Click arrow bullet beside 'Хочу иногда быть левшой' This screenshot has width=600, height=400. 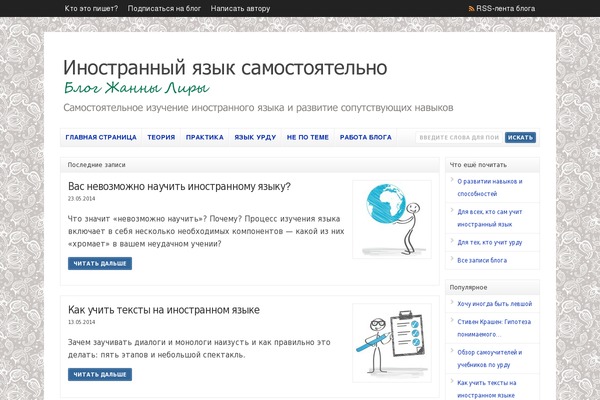coord(452,302)
